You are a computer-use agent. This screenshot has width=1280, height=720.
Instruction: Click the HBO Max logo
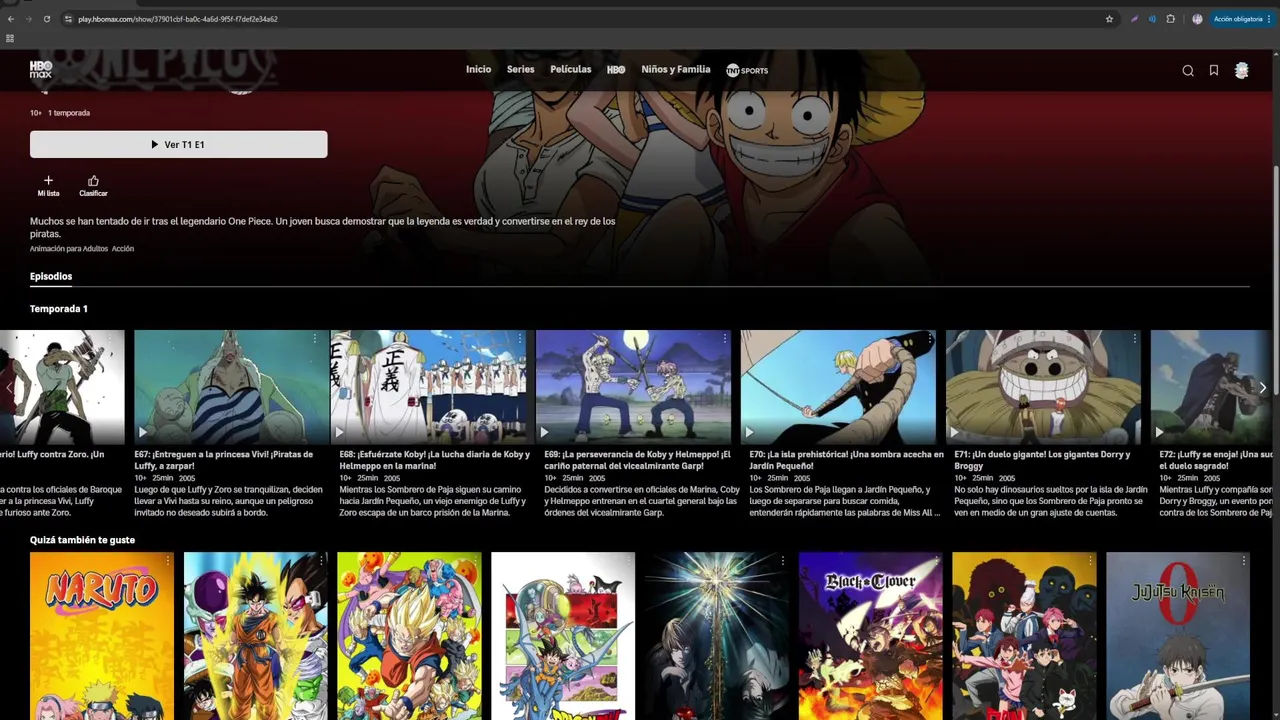(x=41, y=69)
